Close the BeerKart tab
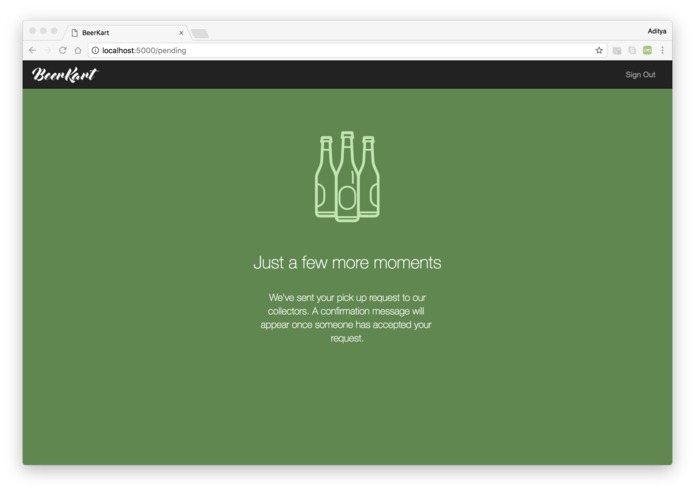 181,33
